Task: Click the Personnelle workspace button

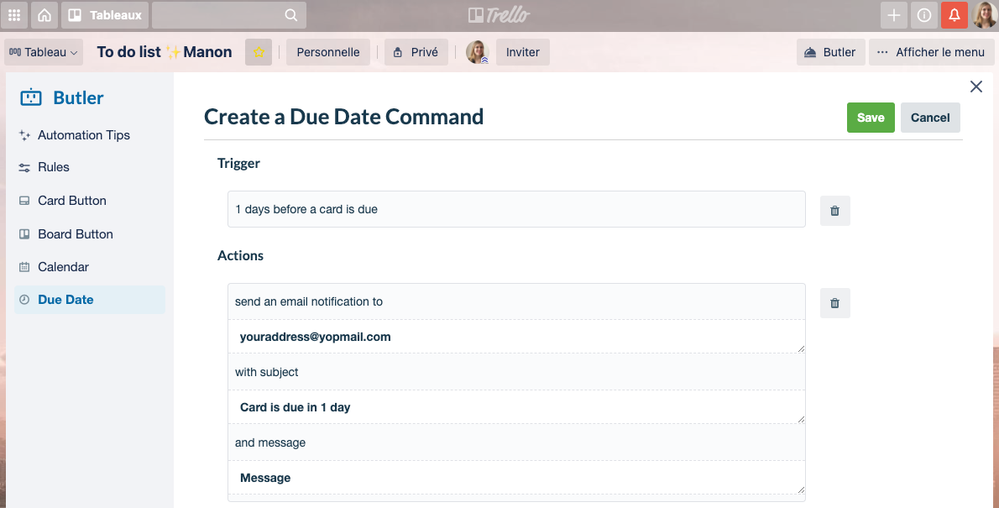Action: [x=328, y=52]
